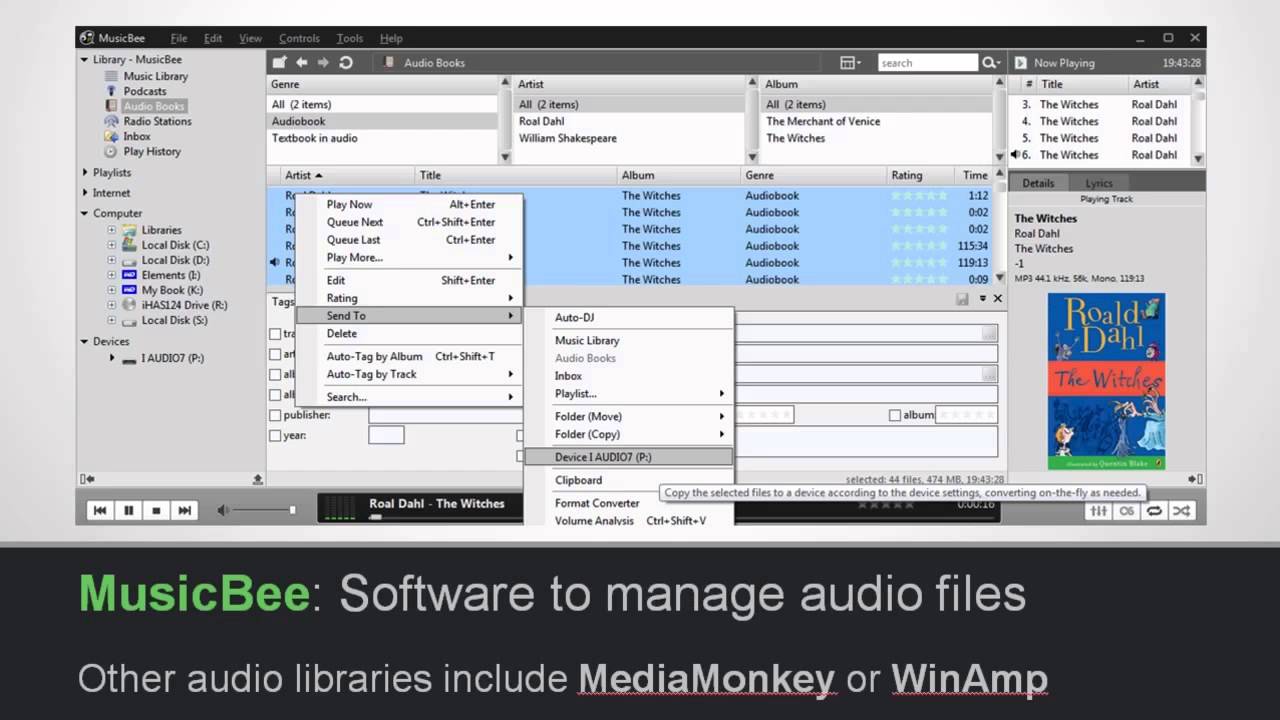Open the equalizer icon in player bar

[1099, 511]
